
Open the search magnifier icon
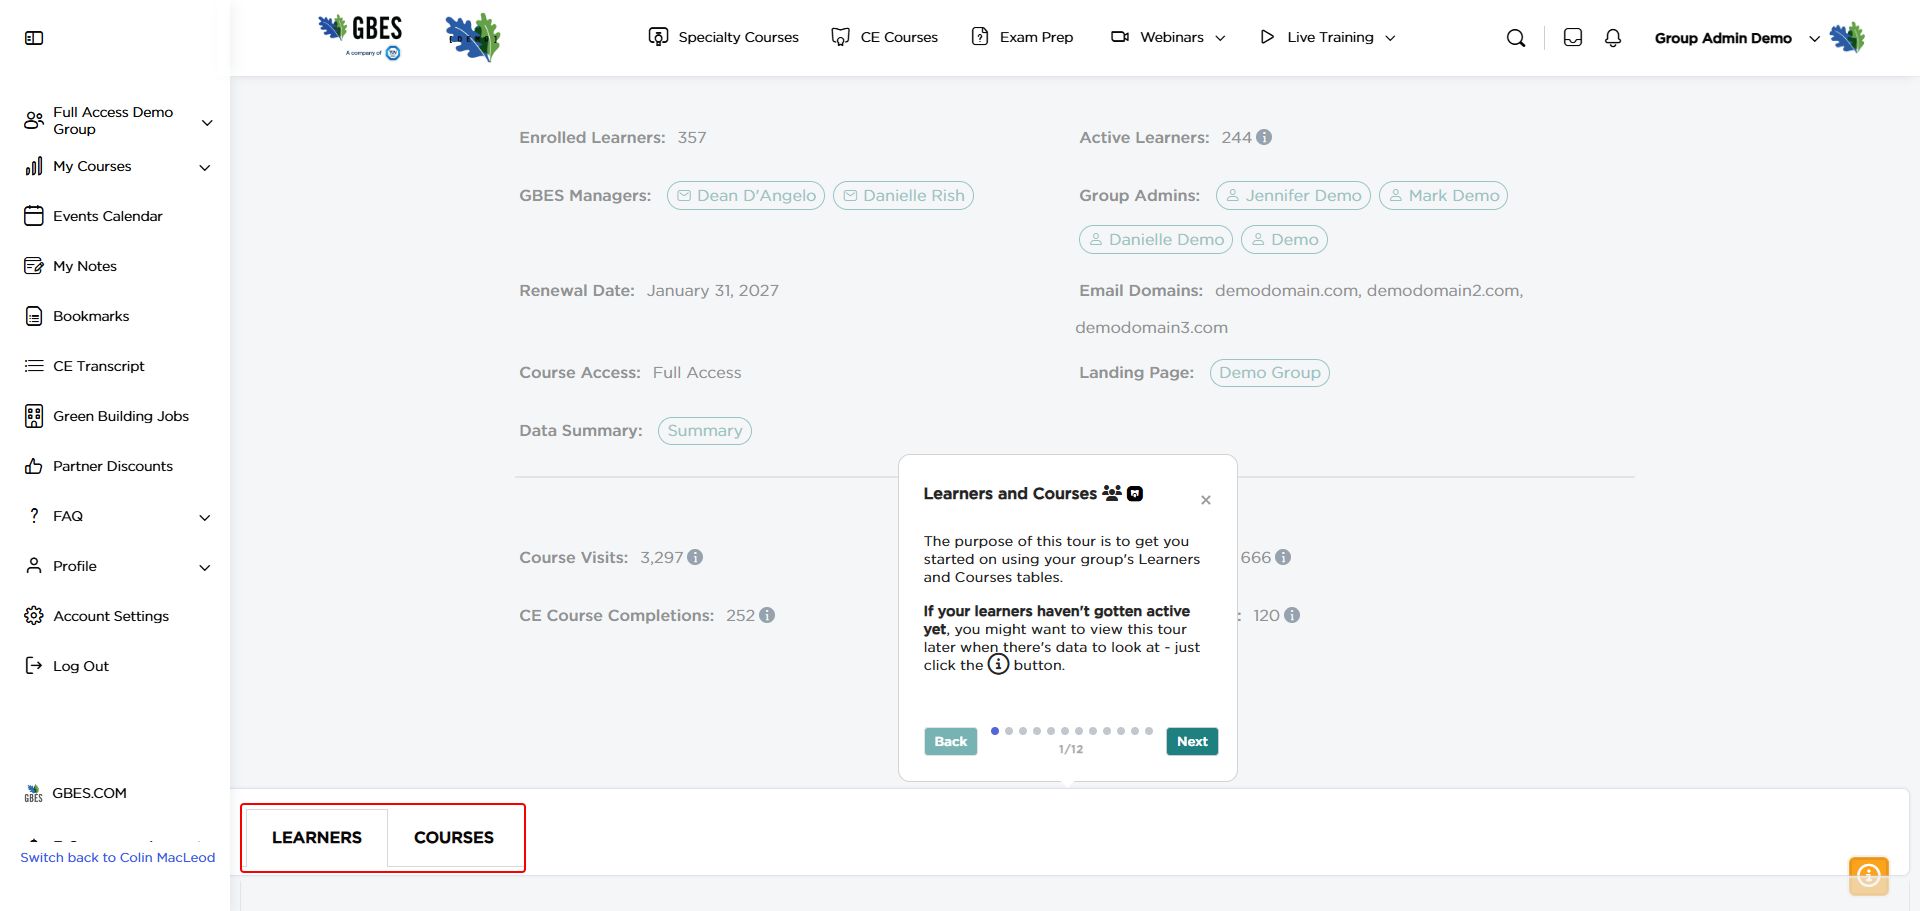pos(1516,38)
